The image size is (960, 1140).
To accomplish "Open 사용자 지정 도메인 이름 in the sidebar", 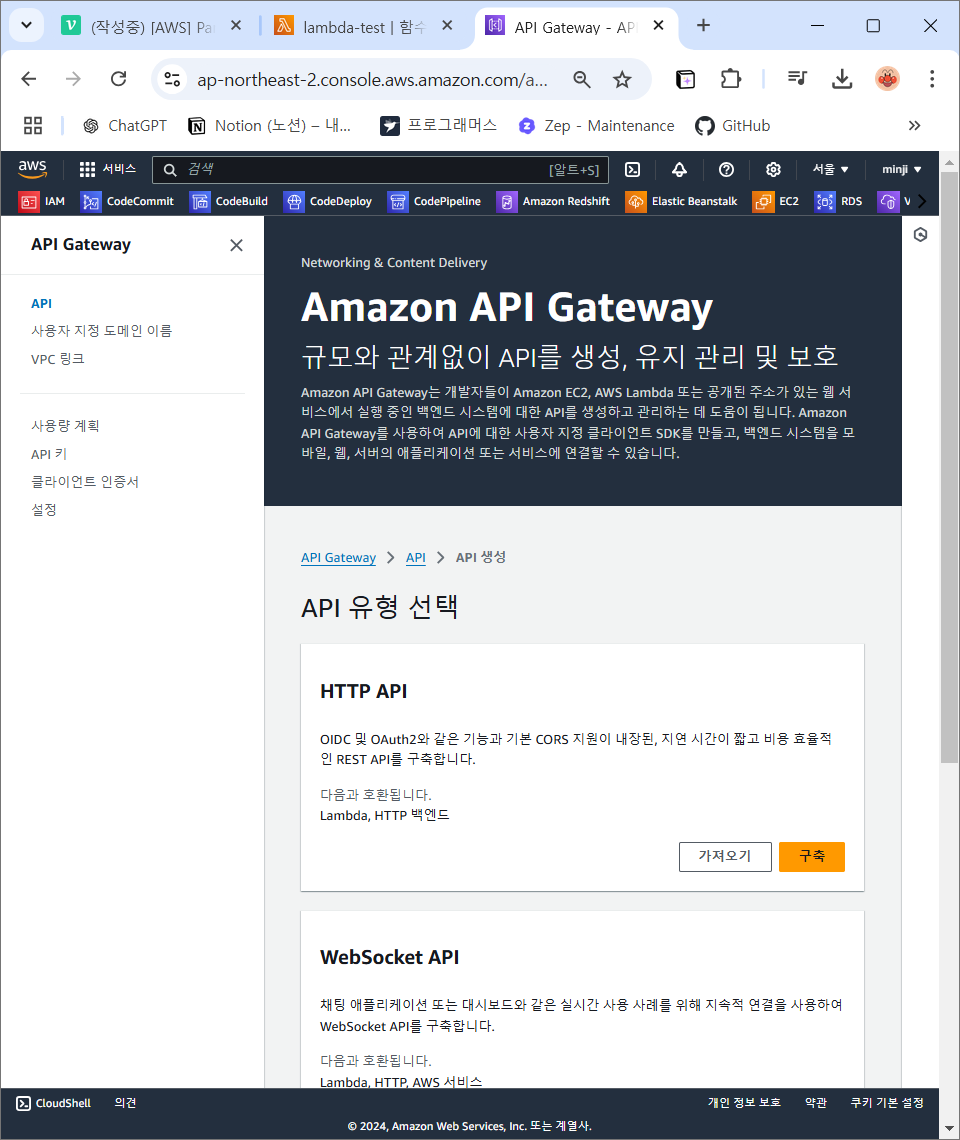I will click(x=102, y=331).
